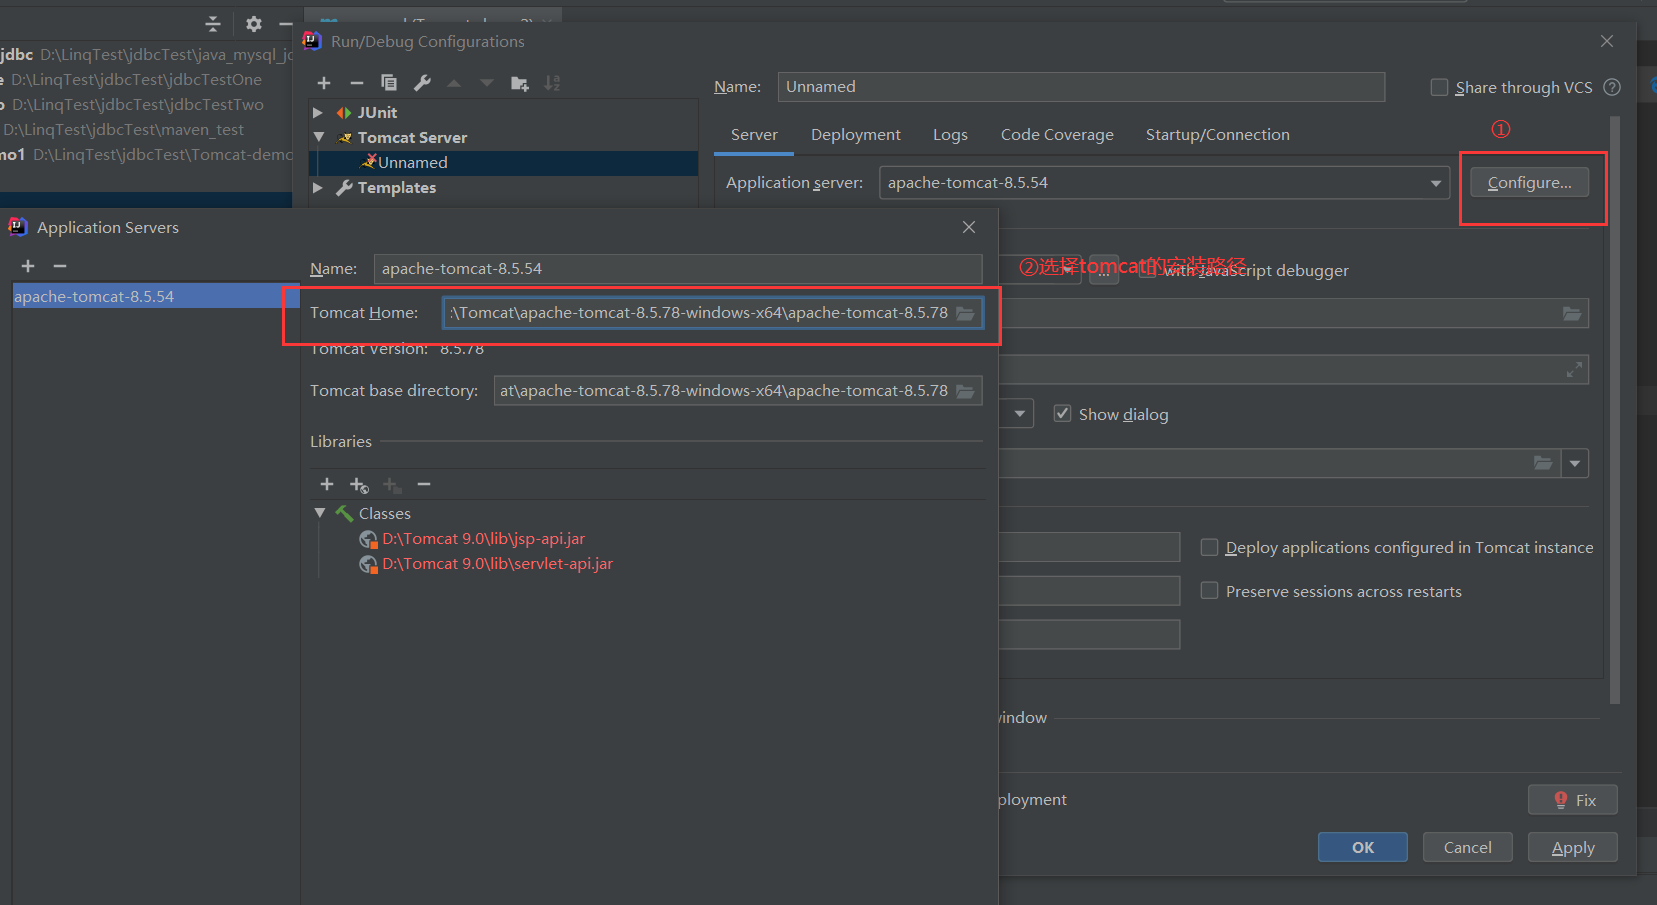Browse folder in field below JavaScript debugger
1657x905 pixels.
tap(1573, 314)
